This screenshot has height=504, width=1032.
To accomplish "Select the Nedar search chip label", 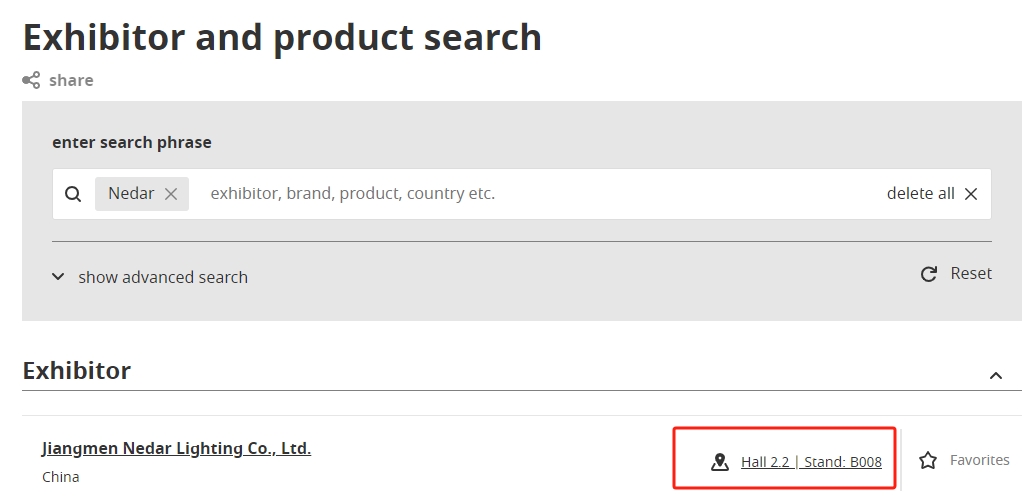I will [x=131, y=193].
